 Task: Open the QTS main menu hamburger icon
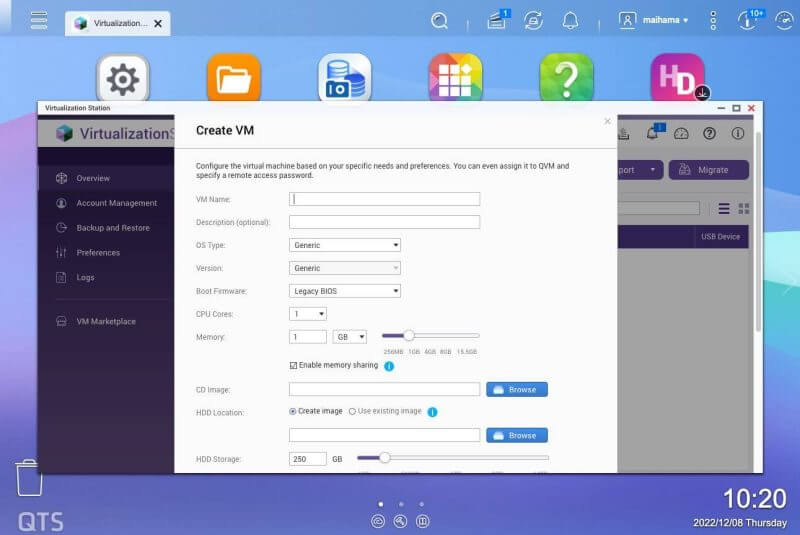(39, 20)
